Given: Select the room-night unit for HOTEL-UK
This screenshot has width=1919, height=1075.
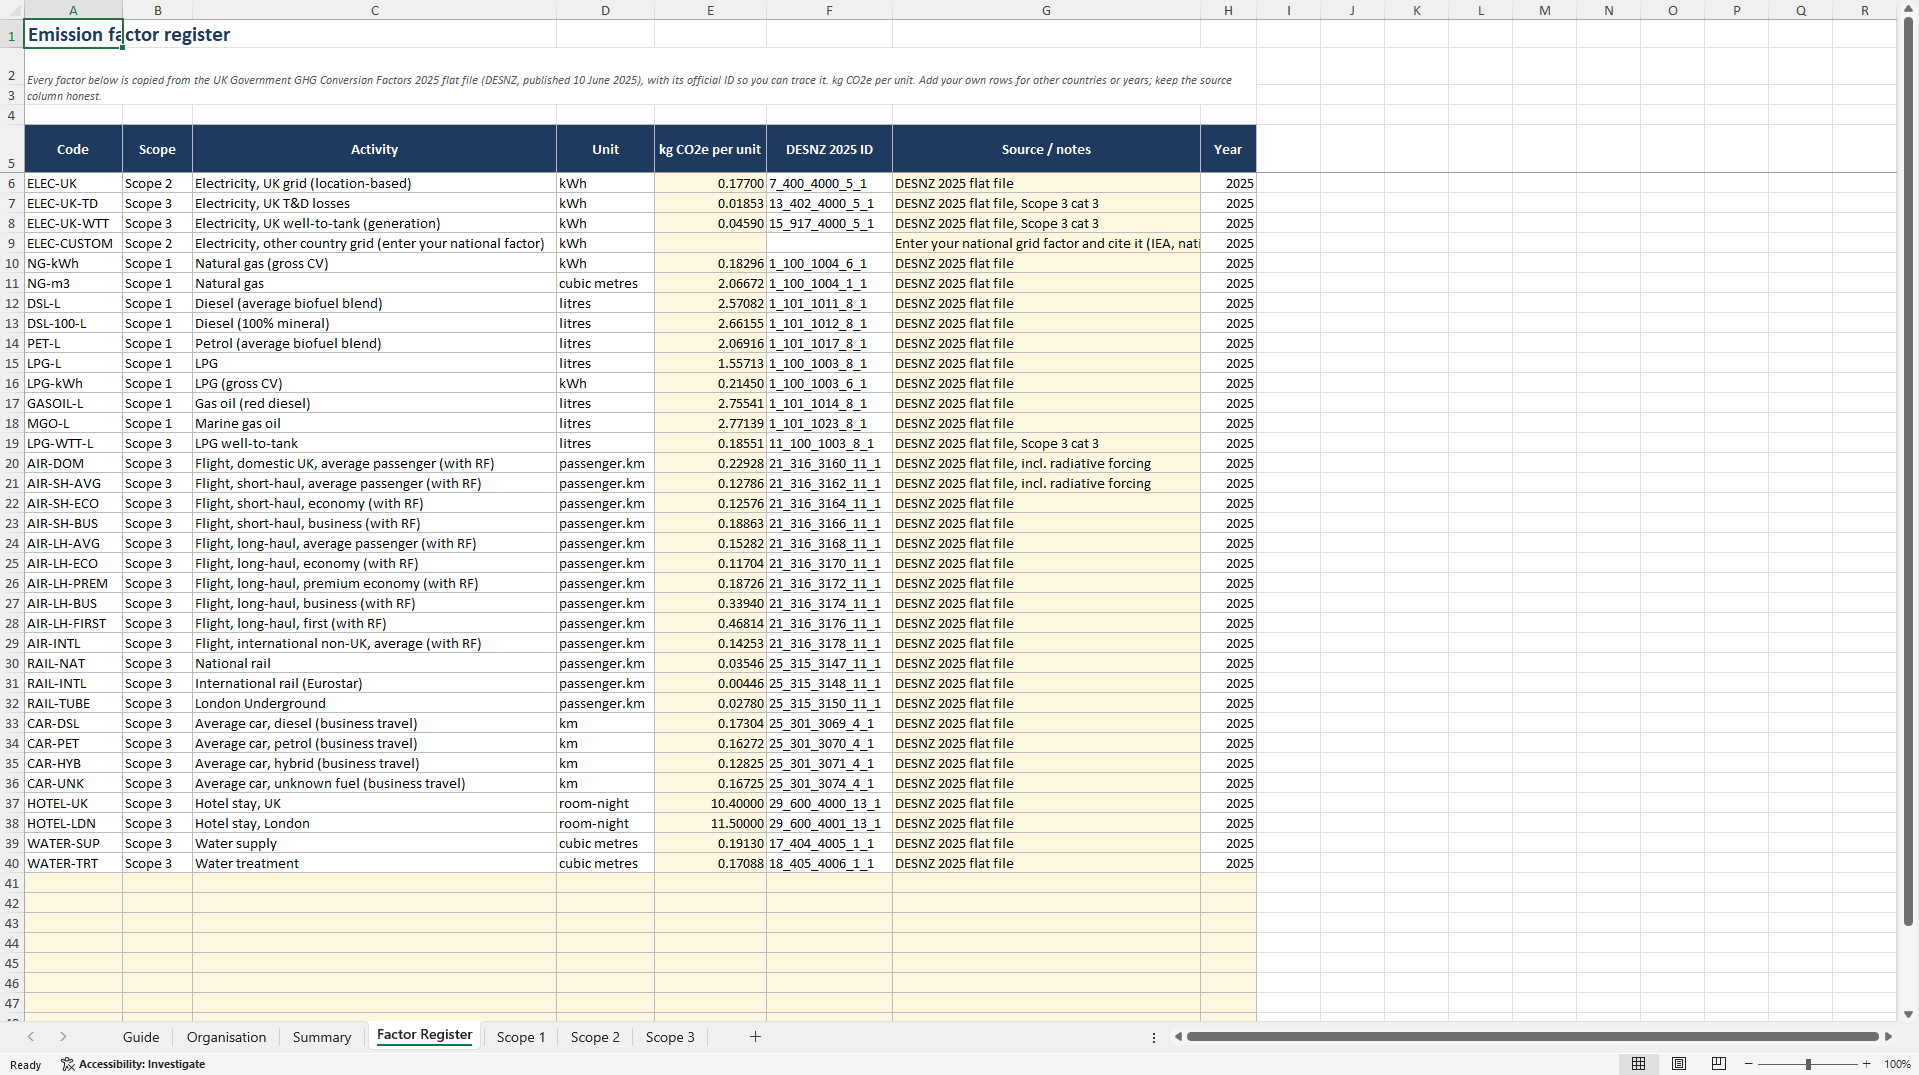Looking at the screenshot, I should click(605, 803).
